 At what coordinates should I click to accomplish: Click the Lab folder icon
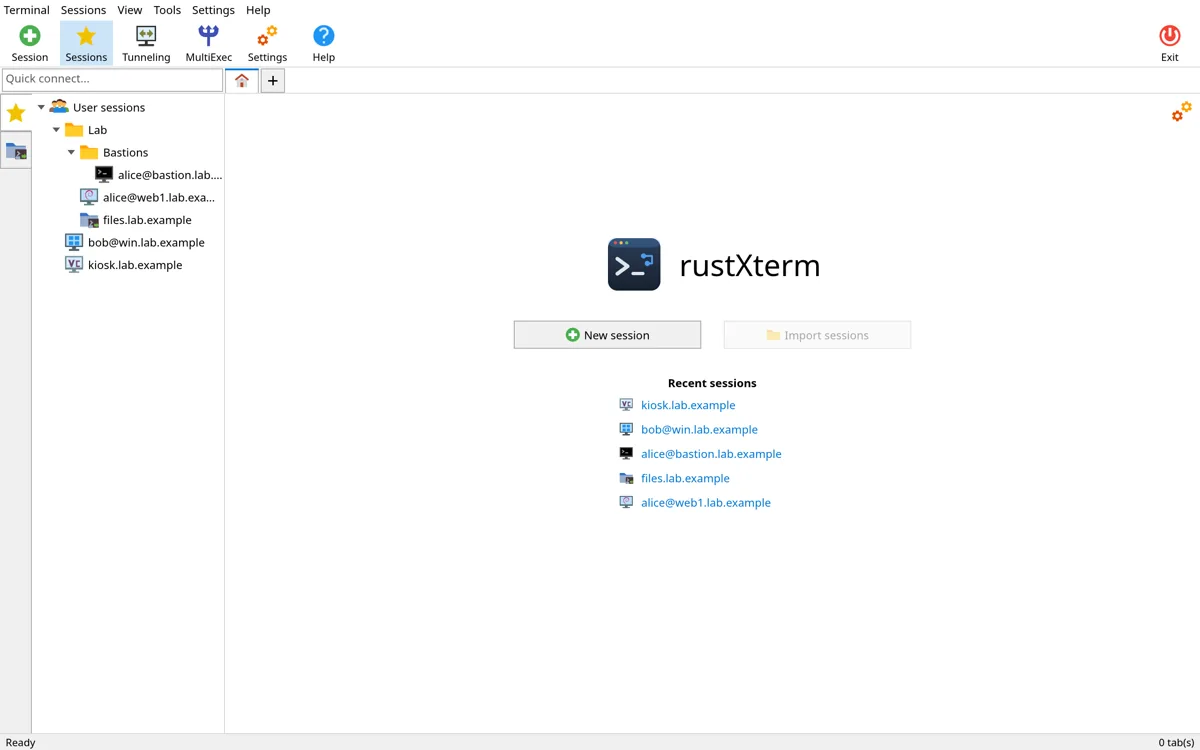point(74,130)
